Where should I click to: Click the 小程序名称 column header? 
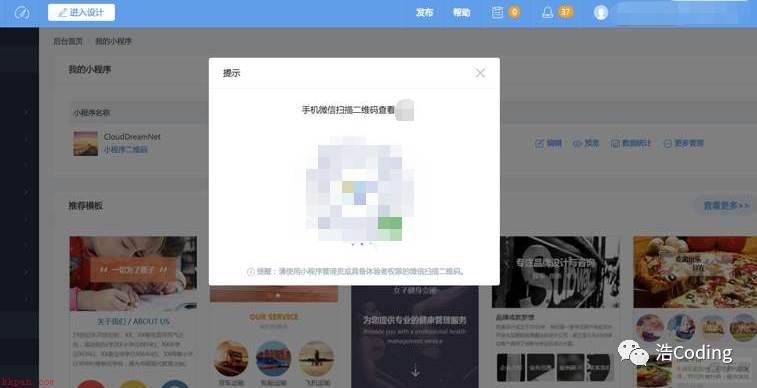click(x=92, y=113)
